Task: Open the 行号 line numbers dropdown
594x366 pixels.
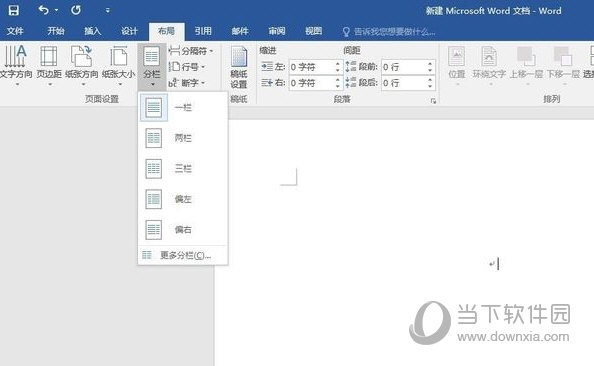Action: (x=187, y=67)
